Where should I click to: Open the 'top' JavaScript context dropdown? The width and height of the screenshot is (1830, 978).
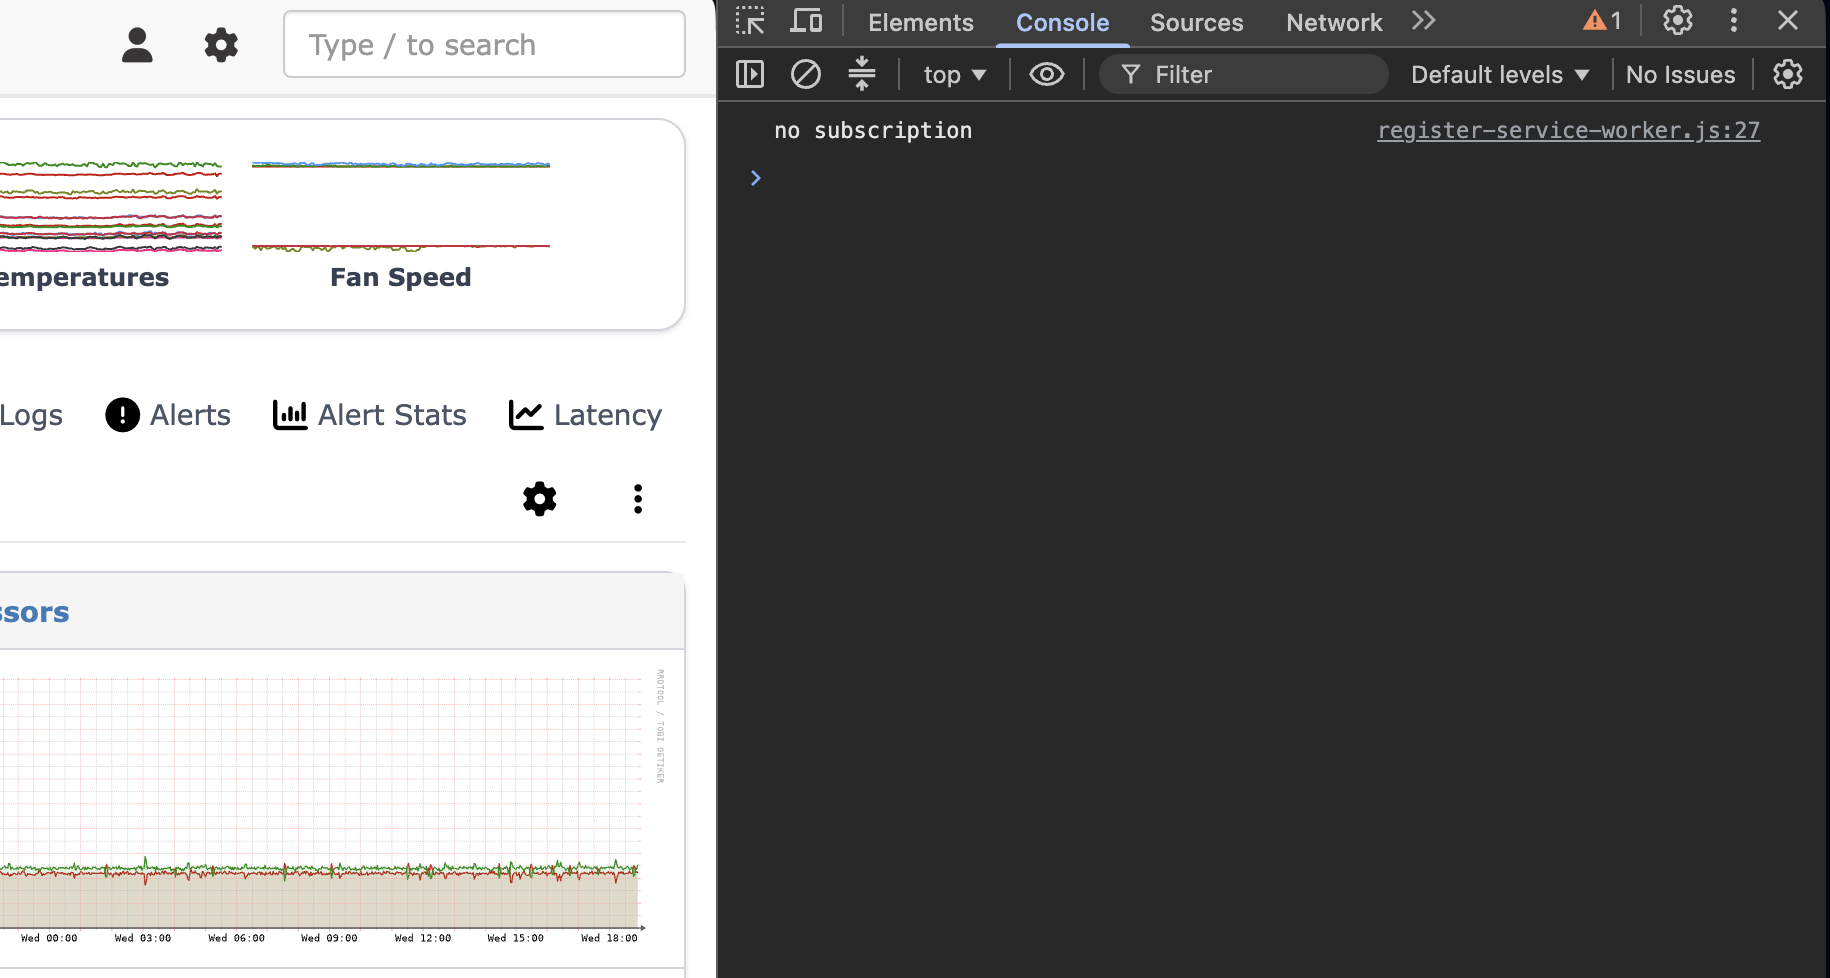click(x=955, y=75)
